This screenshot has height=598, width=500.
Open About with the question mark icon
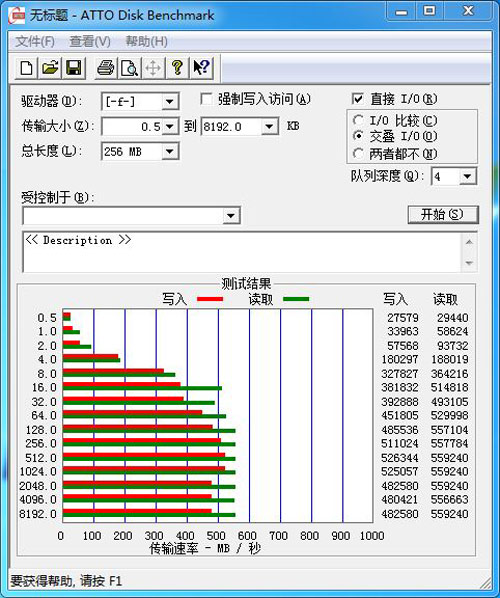(177, 68)
